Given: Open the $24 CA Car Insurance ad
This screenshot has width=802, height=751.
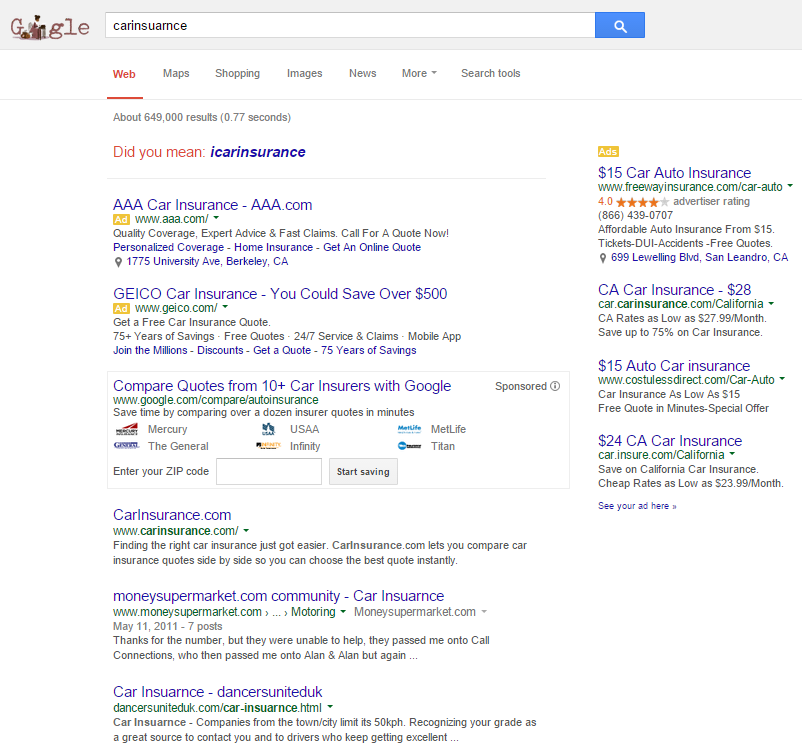Looking at the screenshot, I should coord(670,440).
